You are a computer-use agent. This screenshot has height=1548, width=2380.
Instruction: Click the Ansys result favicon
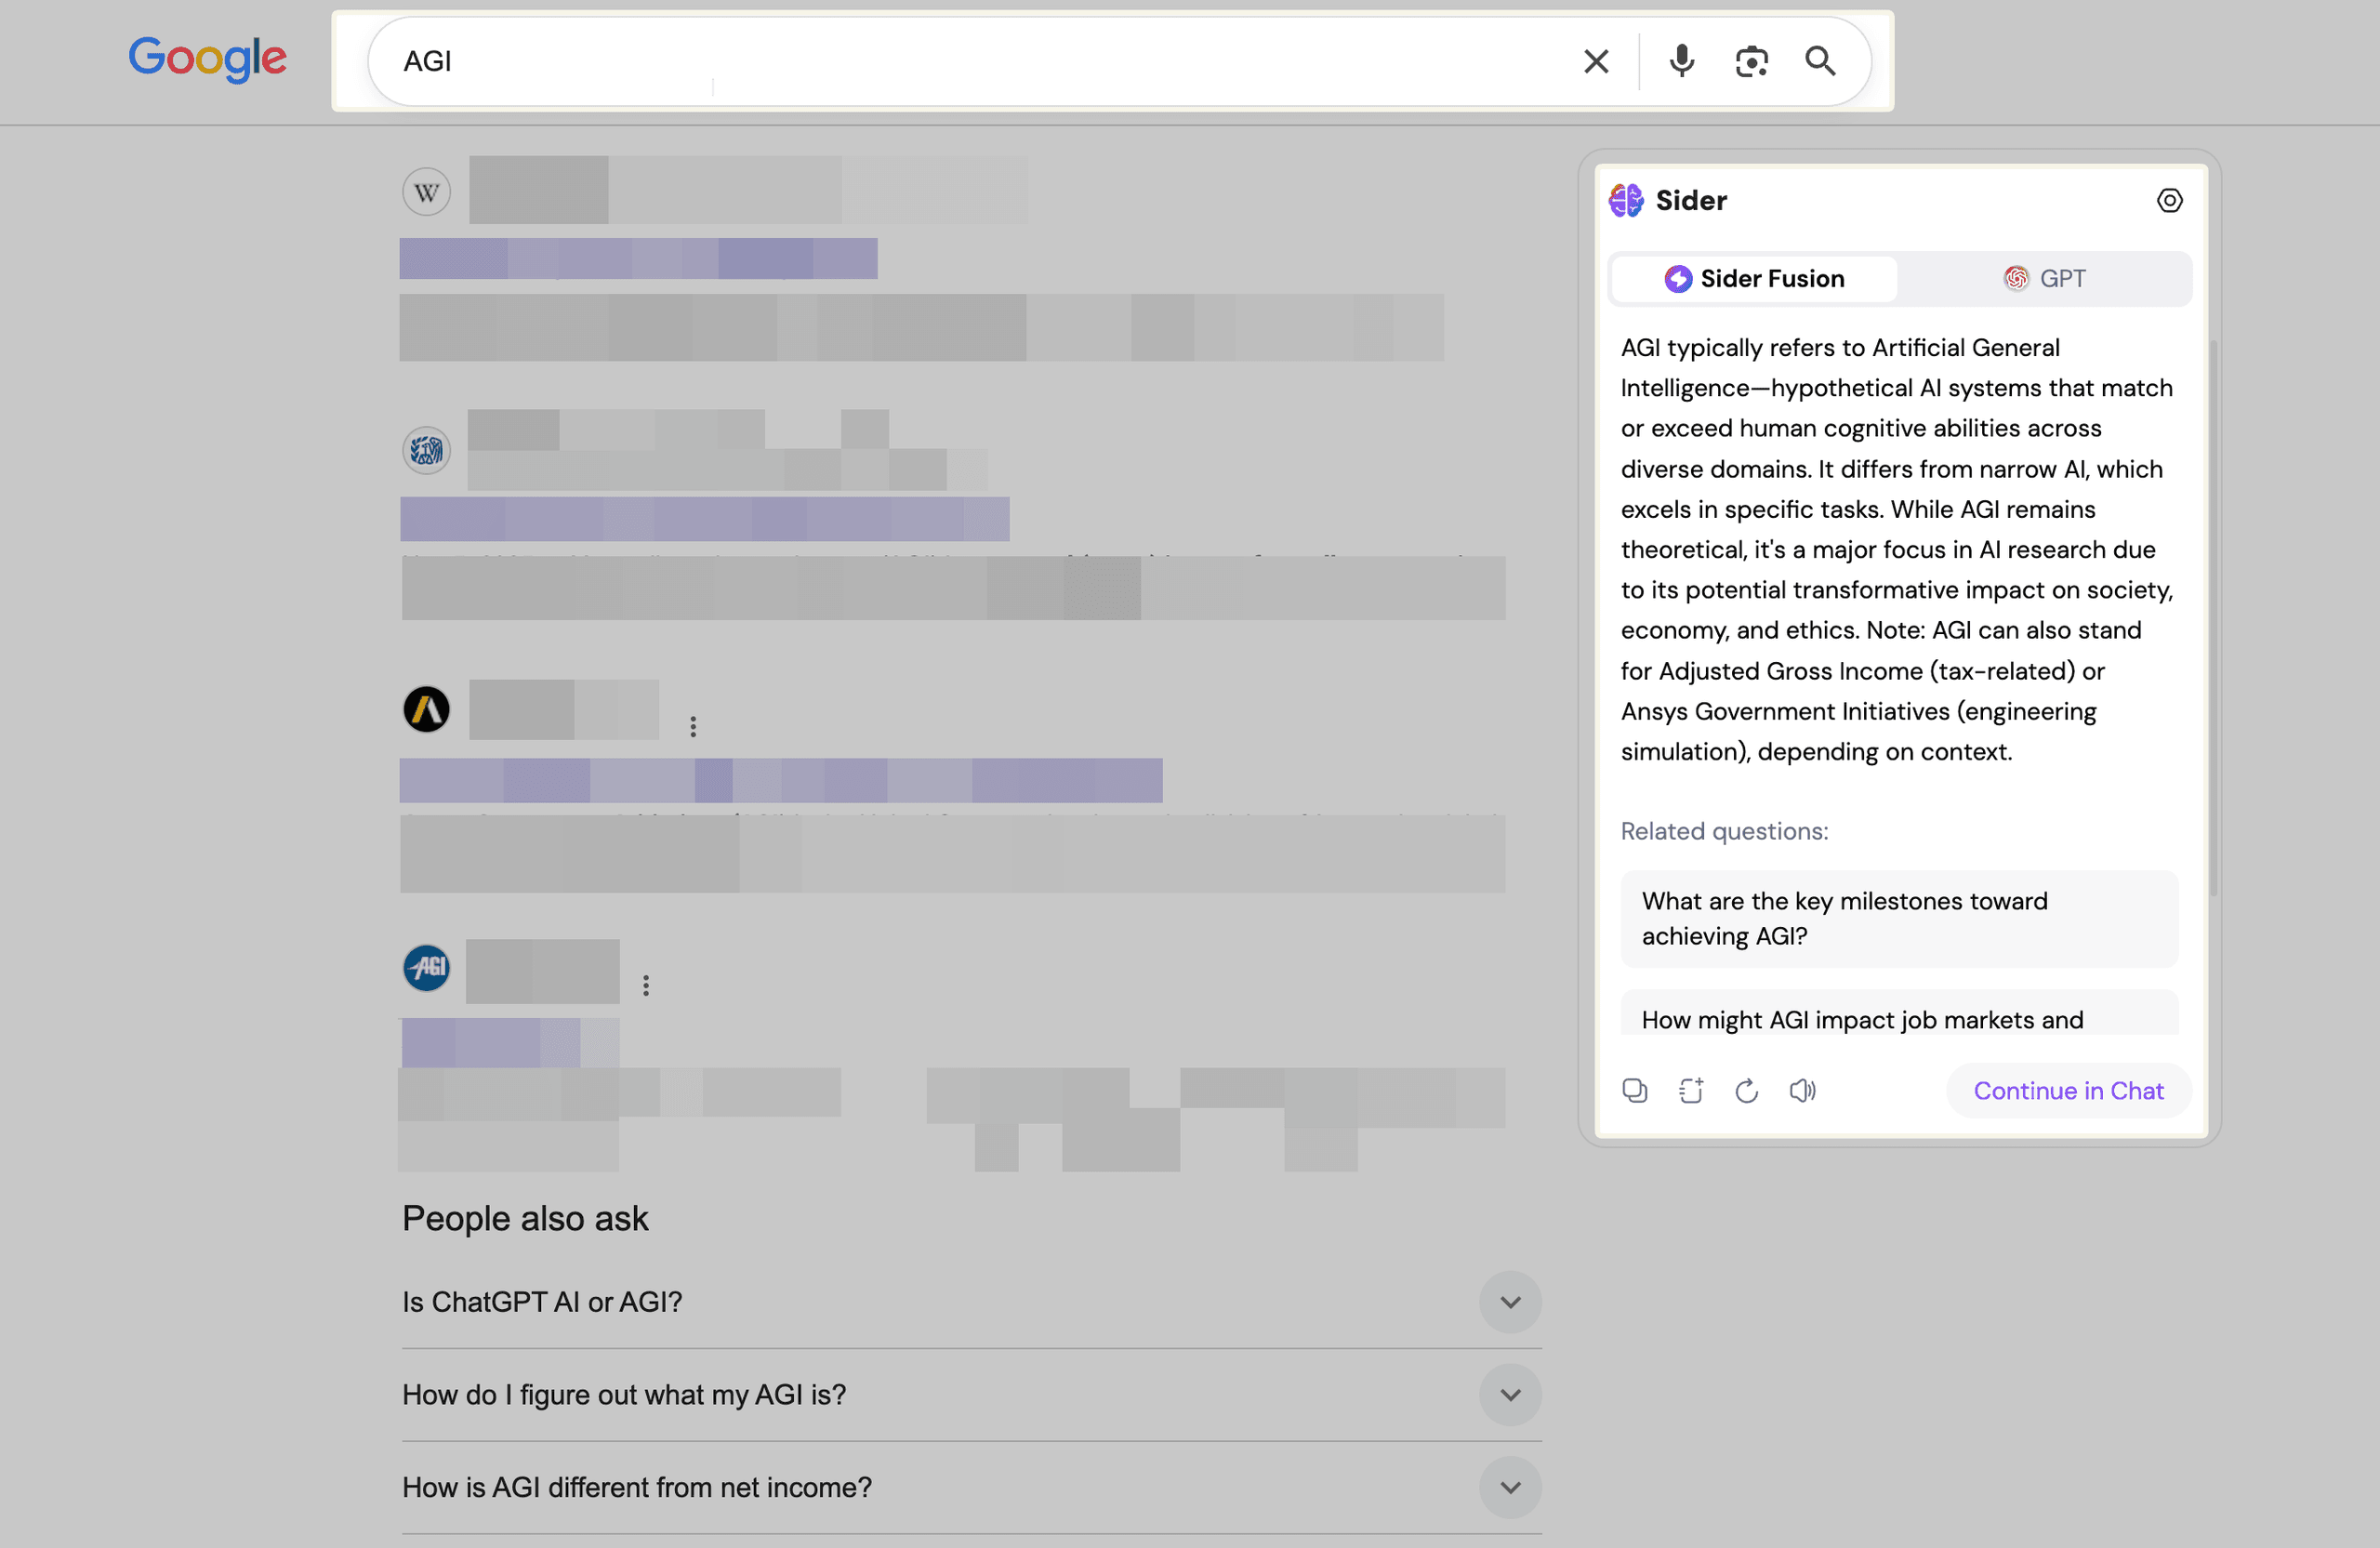tap(427, 709)
